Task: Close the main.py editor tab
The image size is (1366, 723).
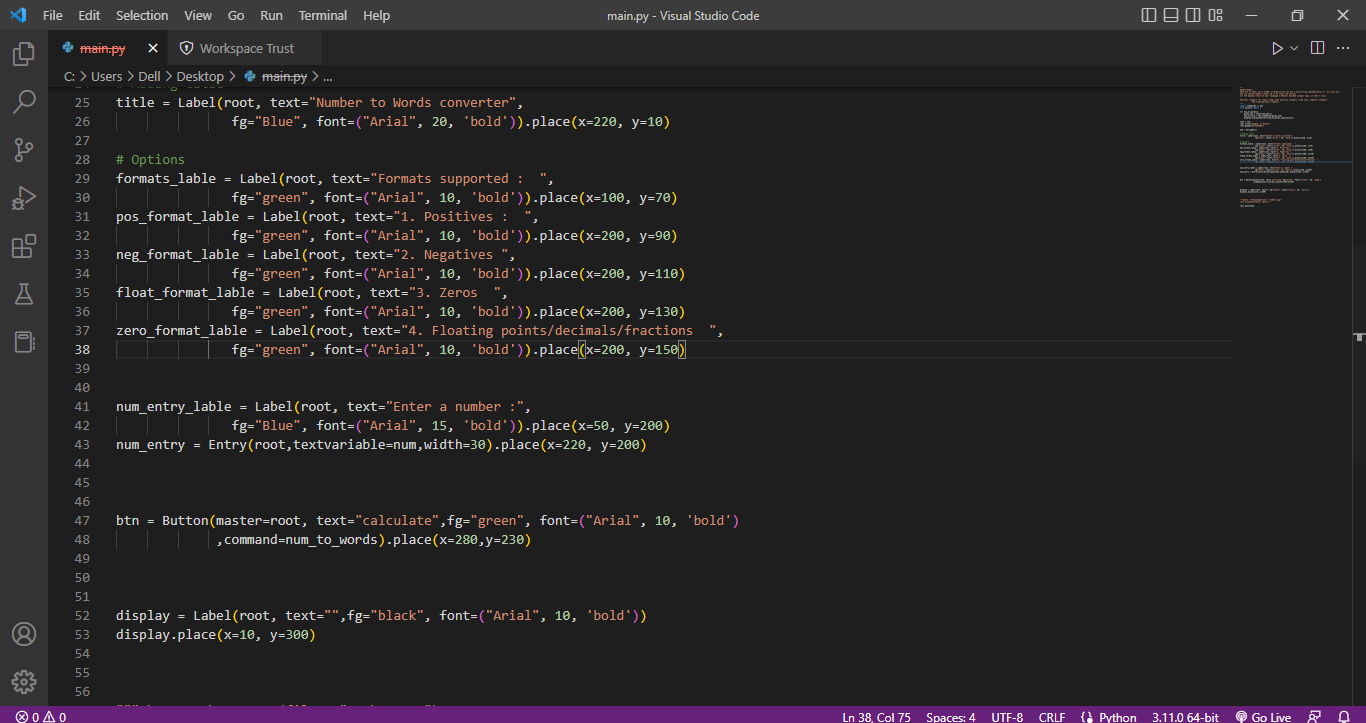Action: coord(153,48)
